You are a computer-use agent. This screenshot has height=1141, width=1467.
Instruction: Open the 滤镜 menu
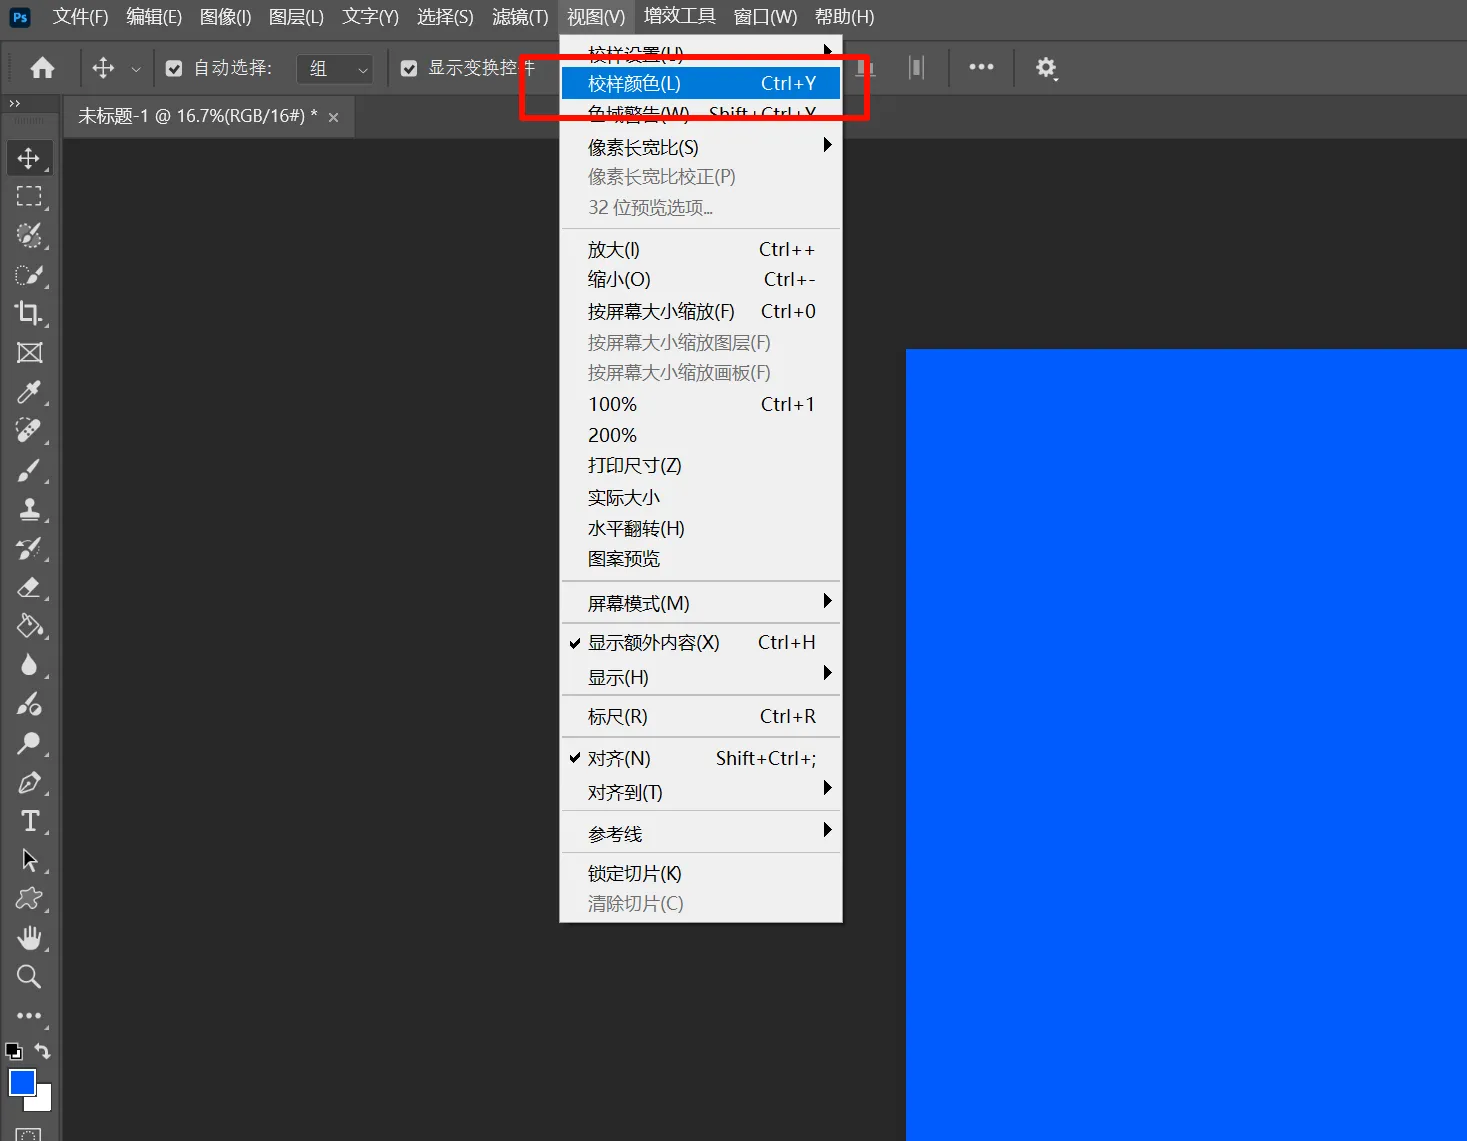(520, 17)
